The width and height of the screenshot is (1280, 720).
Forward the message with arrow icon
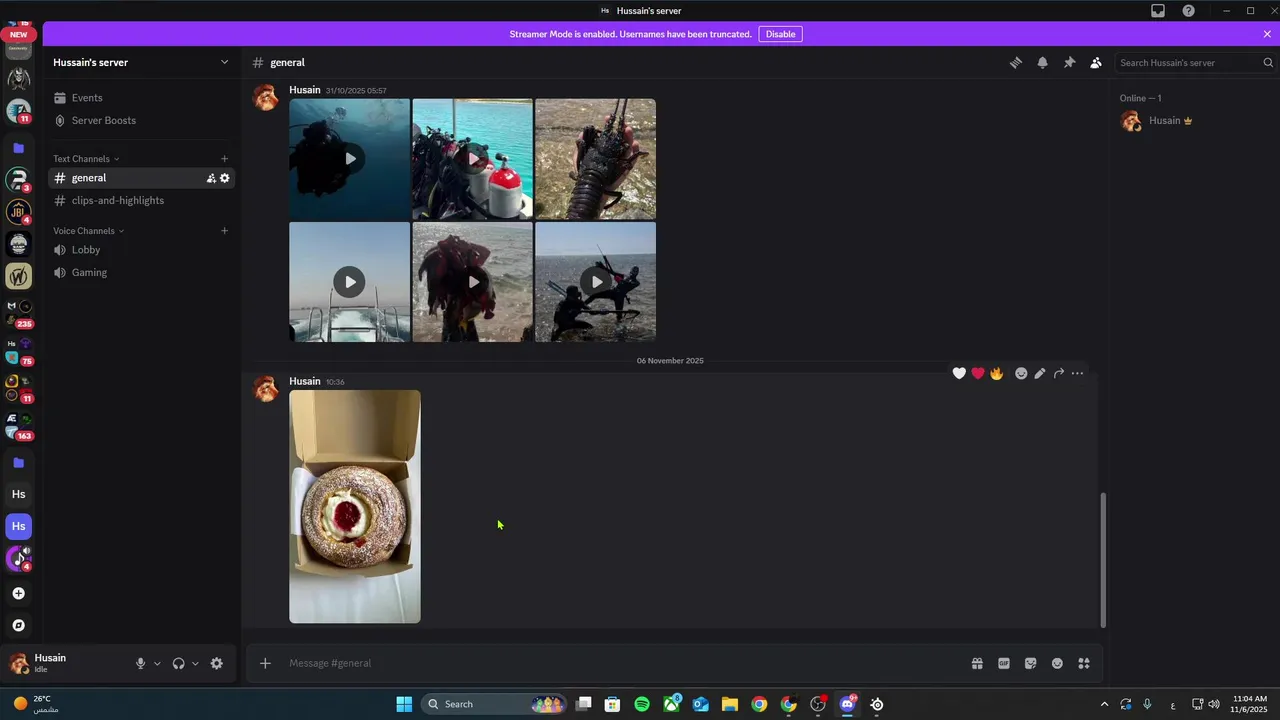(x=1058, y=373)
